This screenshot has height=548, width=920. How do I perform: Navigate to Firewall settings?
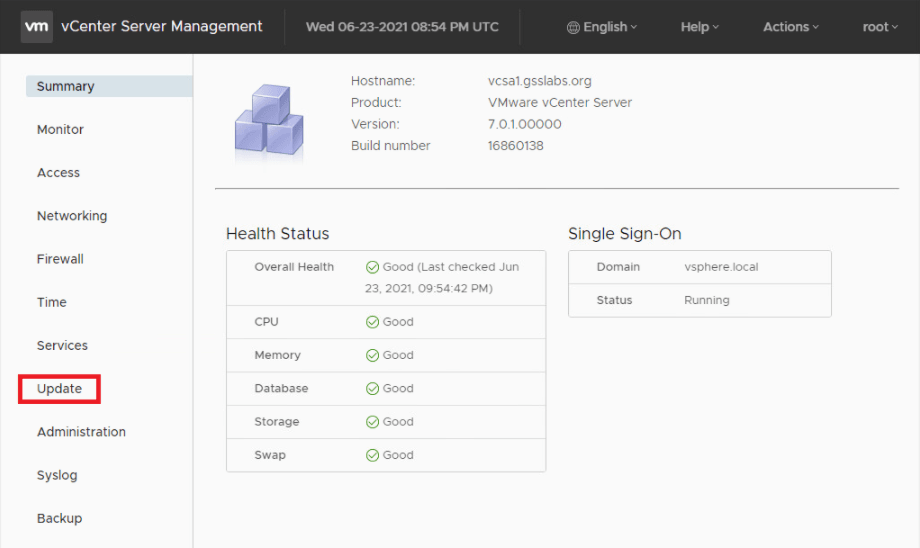coord(60,259)
